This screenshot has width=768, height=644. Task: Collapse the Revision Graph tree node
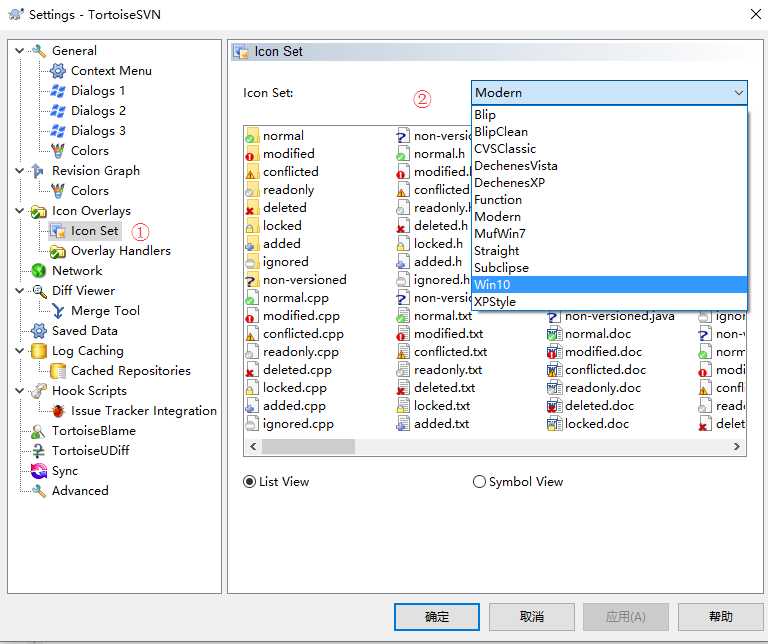coord(20,170)
